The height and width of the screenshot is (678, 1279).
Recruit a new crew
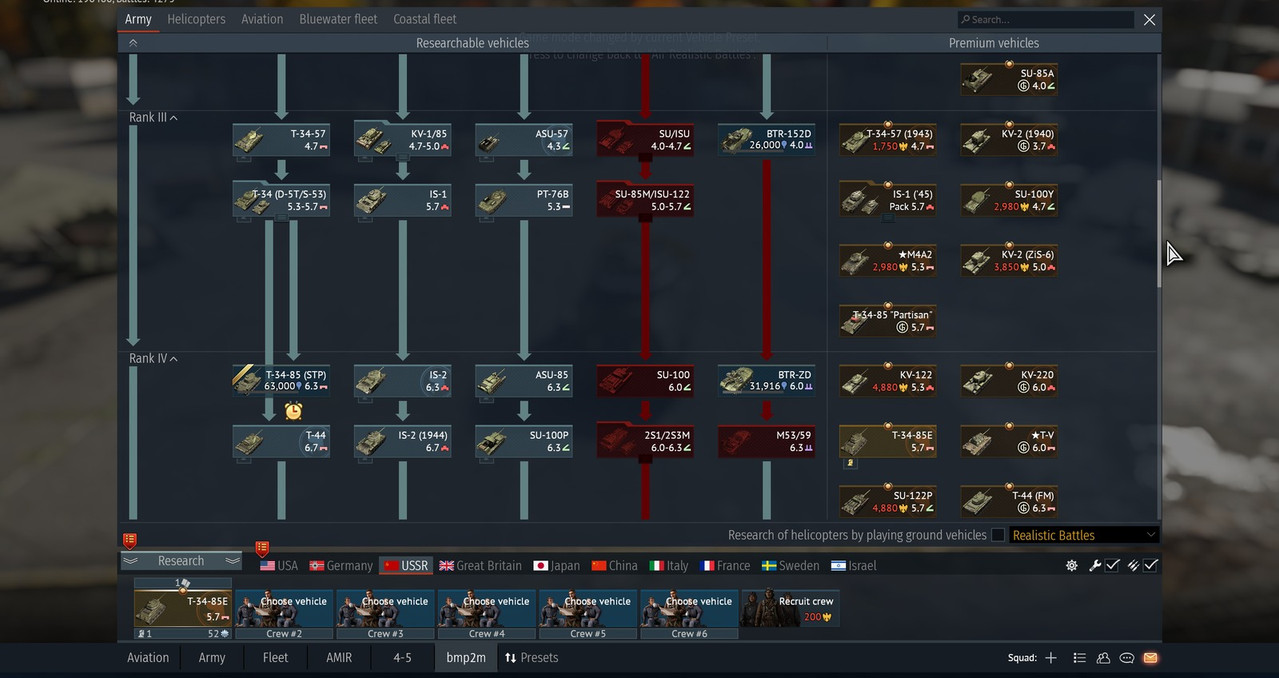point(790,608)
